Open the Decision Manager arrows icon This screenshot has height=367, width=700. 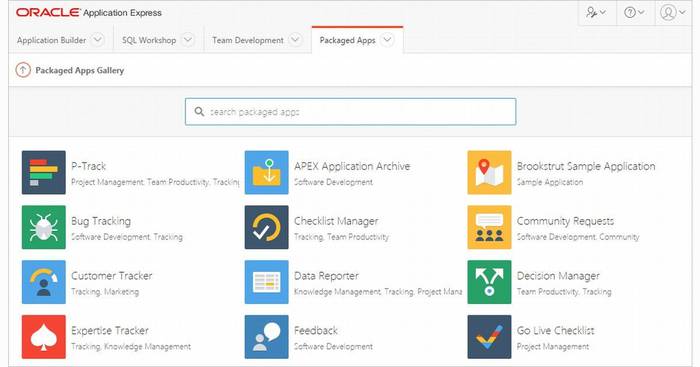(x=489, y=282)
